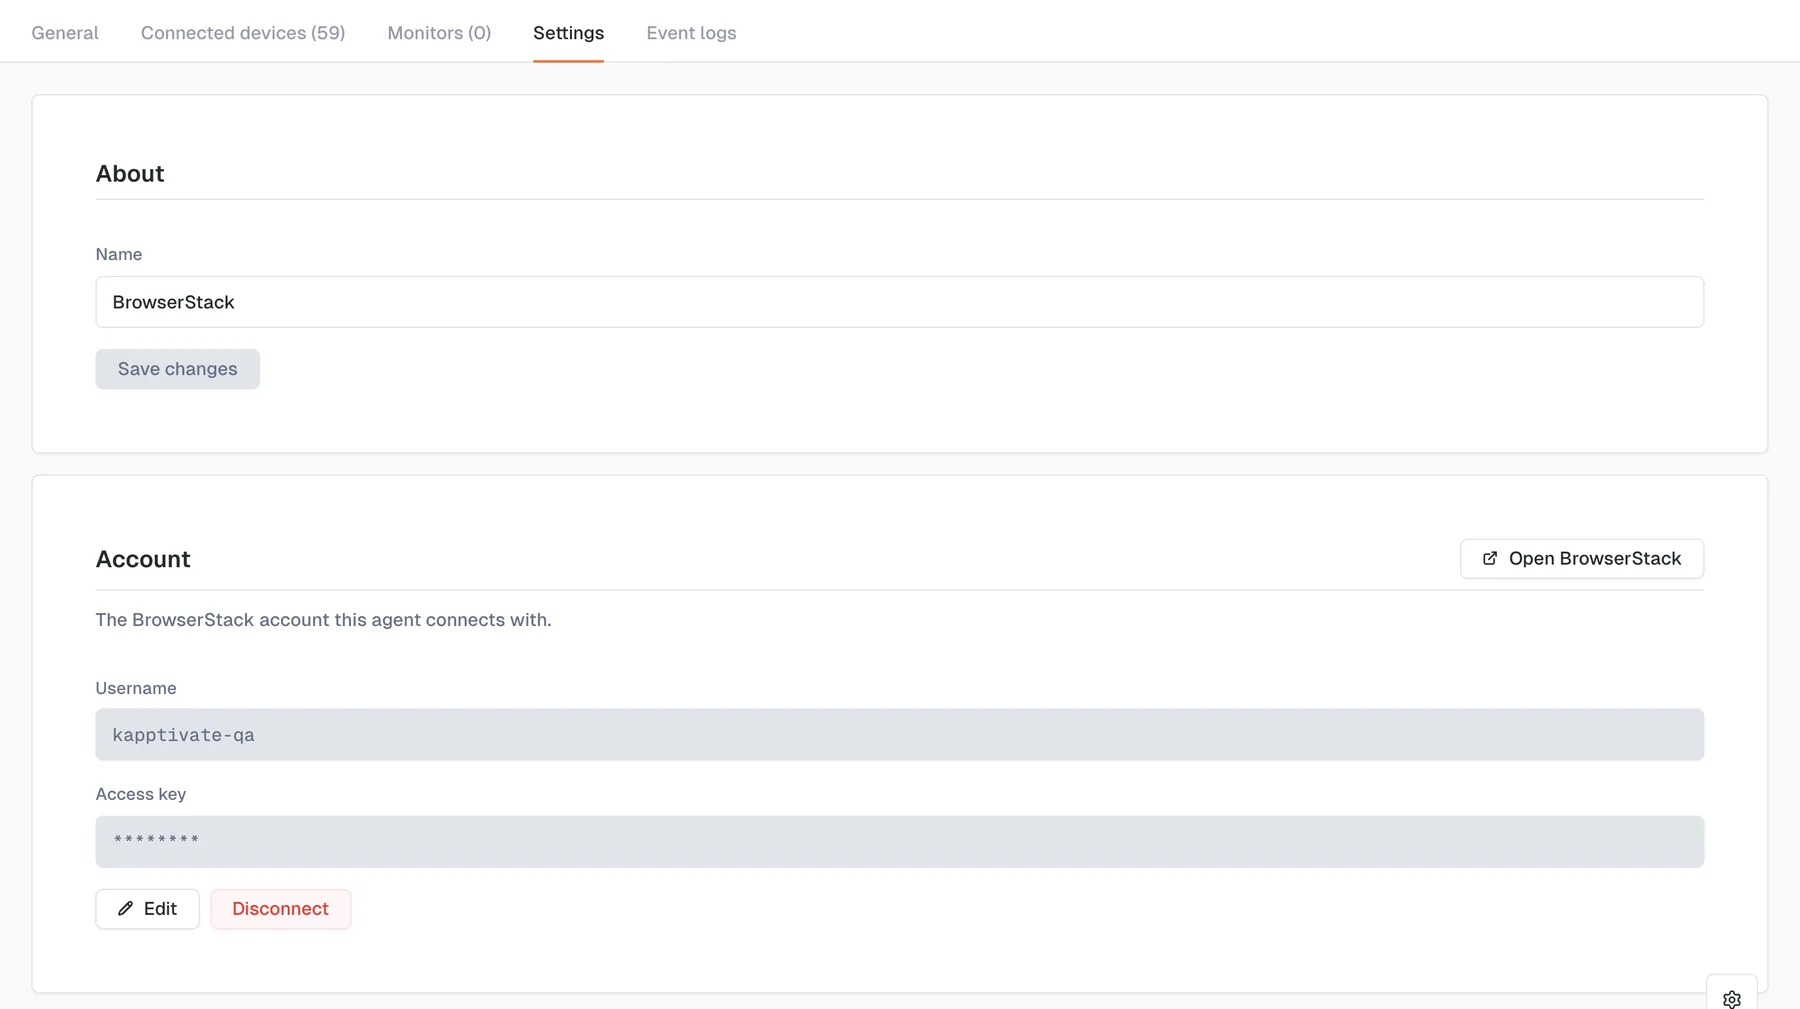Click the Open BrowserStack button
The height and width of the screenshot is (1009, 1800).
tap(1581, 559)
